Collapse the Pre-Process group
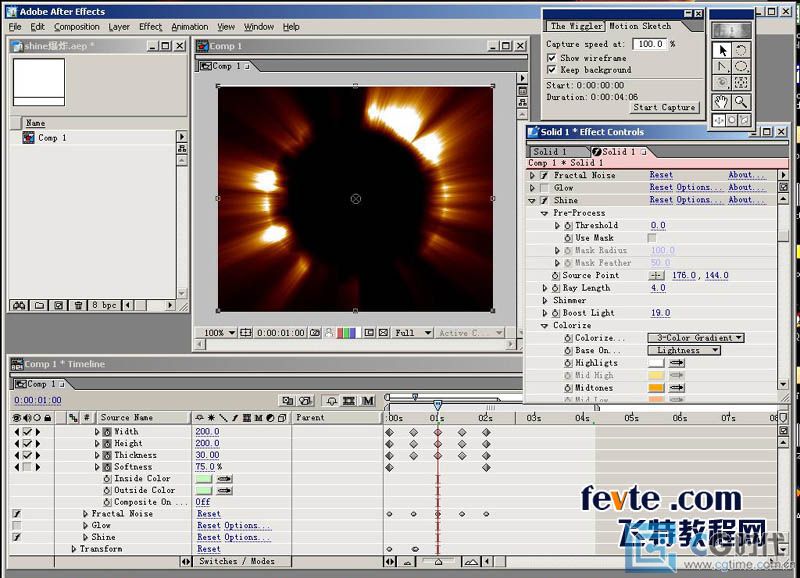Screen dimensions: 800x578 (x=544, y=213)
